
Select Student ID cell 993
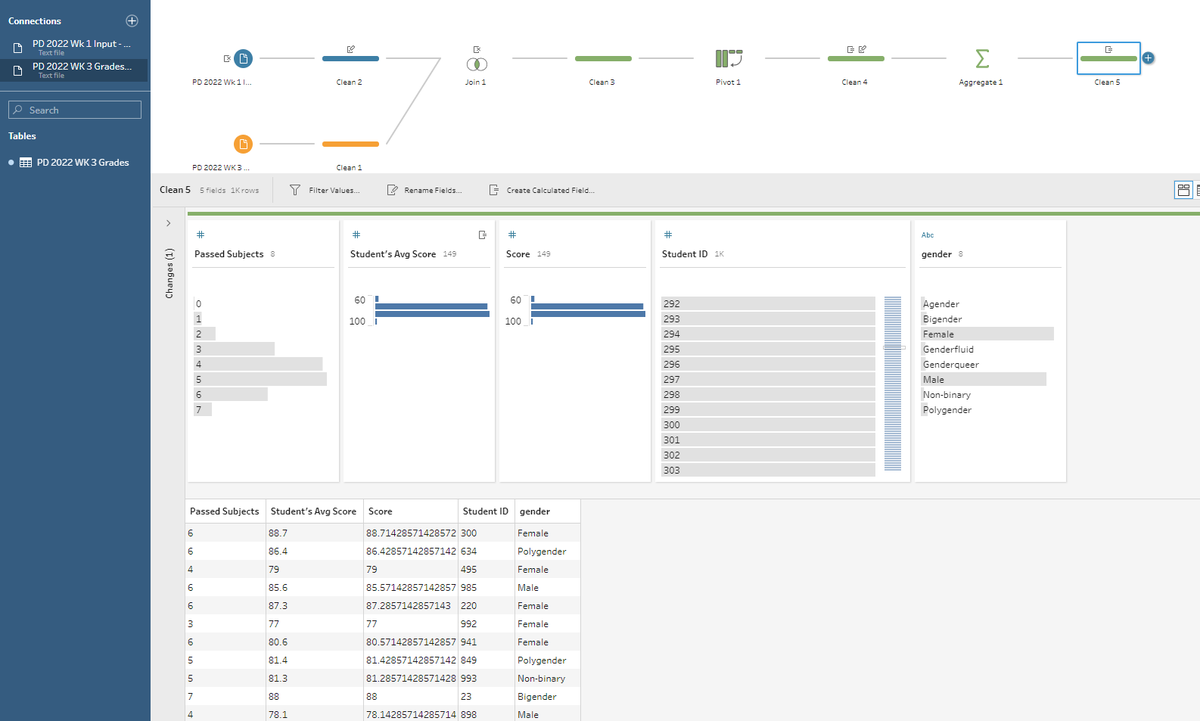[x=485, y=678]
